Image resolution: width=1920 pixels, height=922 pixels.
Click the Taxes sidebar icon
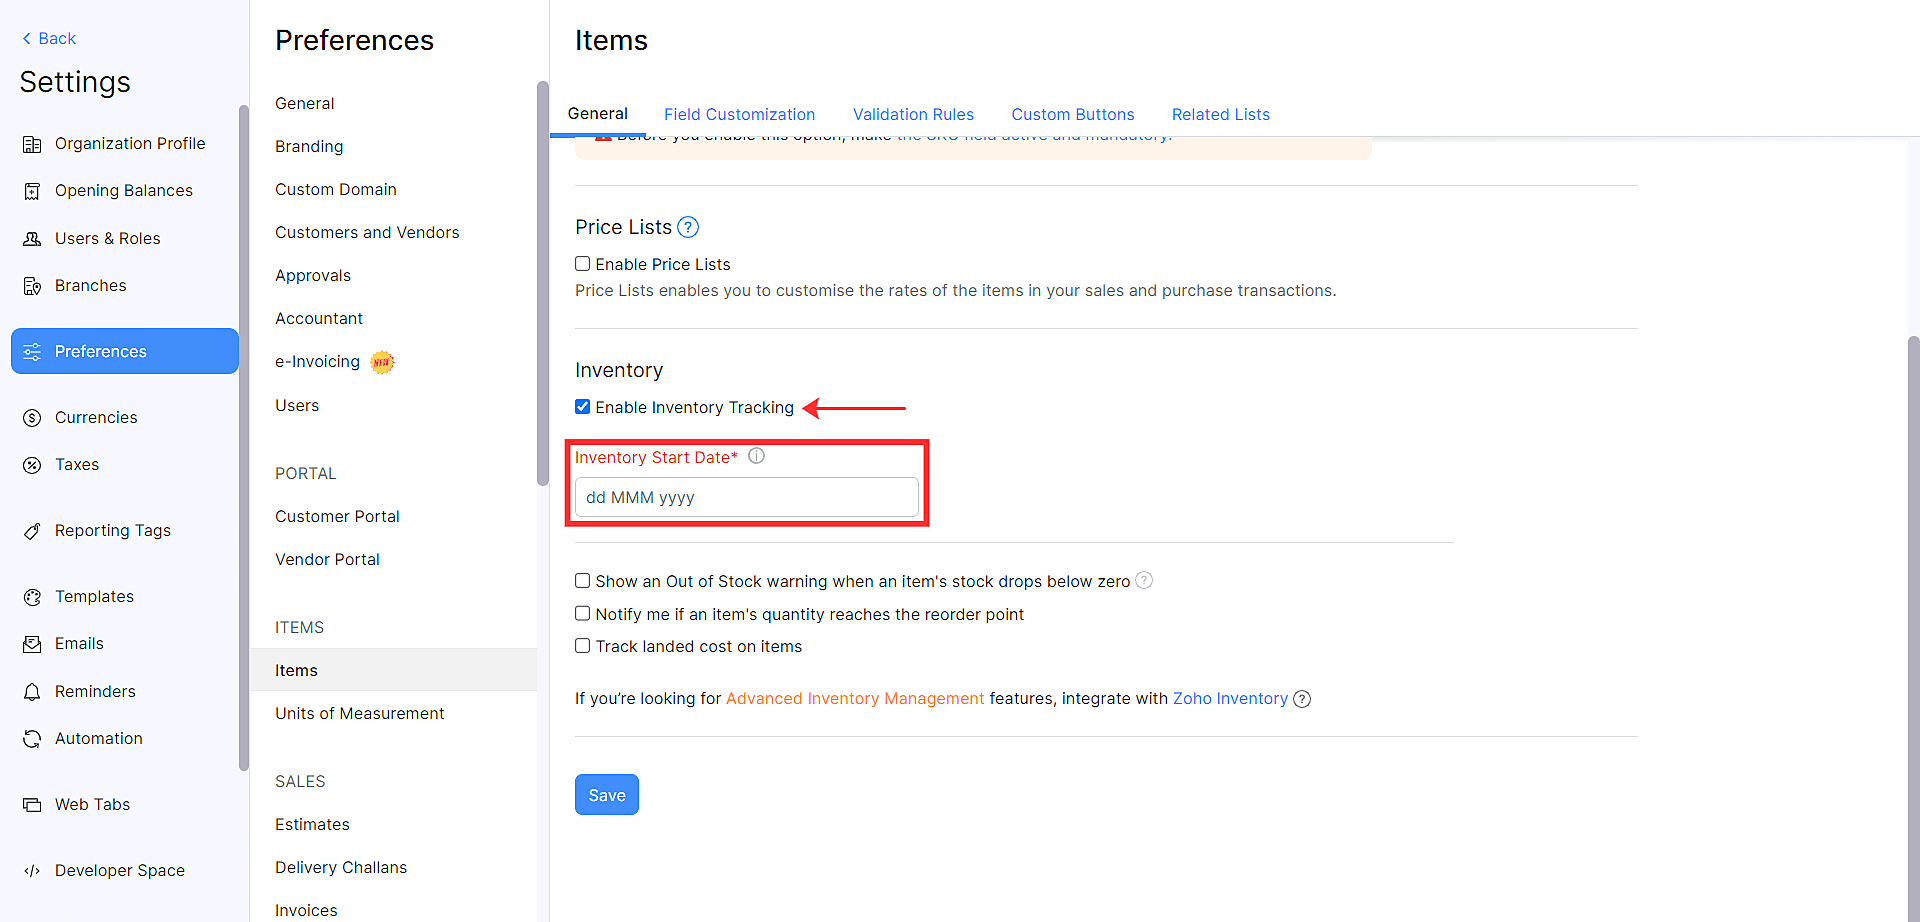click(x=33, y=464)
